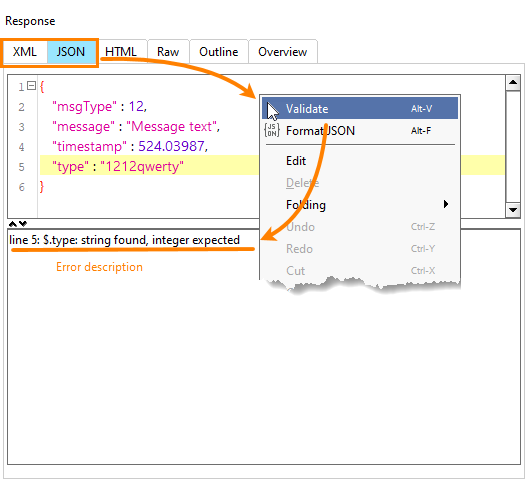Click the highlighted "type" : "1212qwerty" line
The image size is (529, 479).
(118, 166)
